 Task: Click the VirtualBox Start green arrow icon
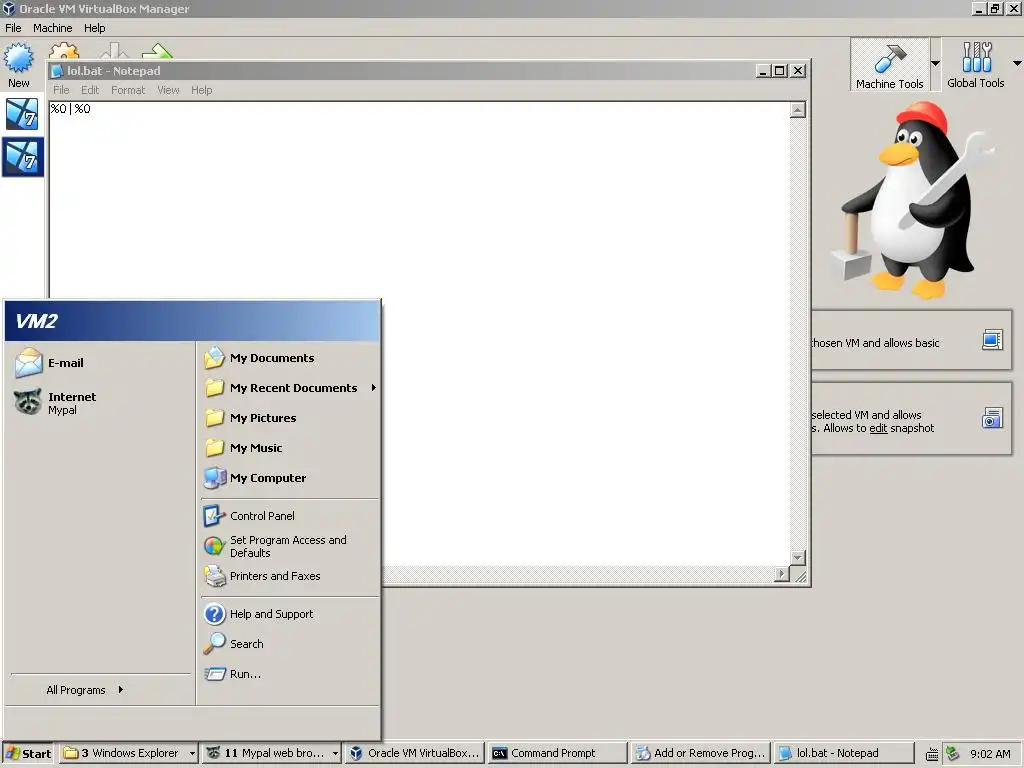[157, 52]
